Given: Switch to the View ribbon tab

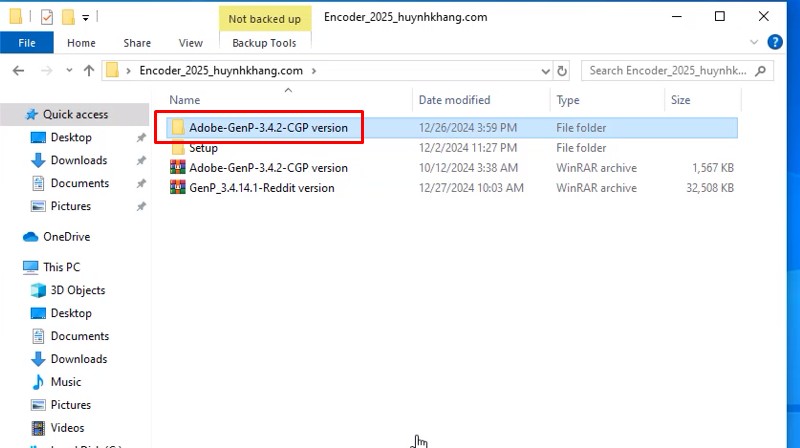Looking at the screenshot, I should click(190, 43).
